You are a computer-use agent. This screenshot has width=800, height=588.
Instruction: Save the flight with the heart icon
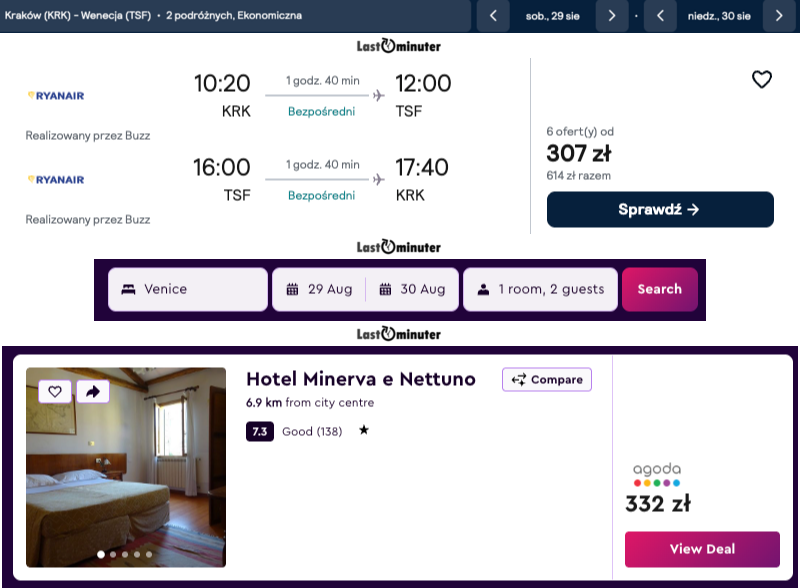pos(762,80)
